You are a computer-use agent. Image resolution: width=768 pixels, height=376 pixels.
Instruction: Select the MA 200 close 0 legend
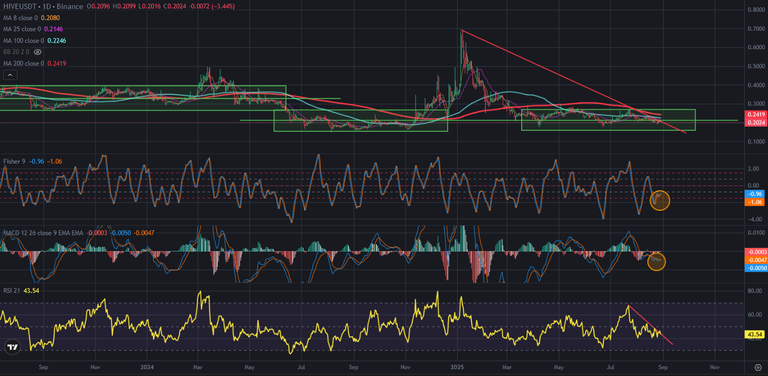pos(24,63)
